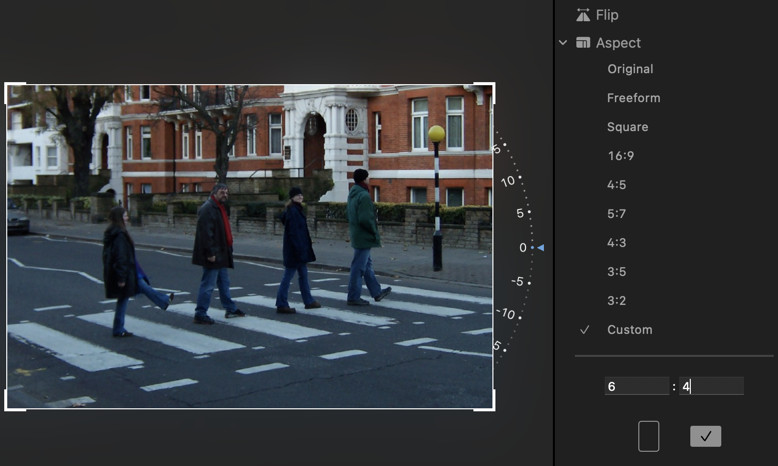Screen dimensions: 778x466
Task: Click the bottom-right crop corner handle
Action: [x=490, y=405]
